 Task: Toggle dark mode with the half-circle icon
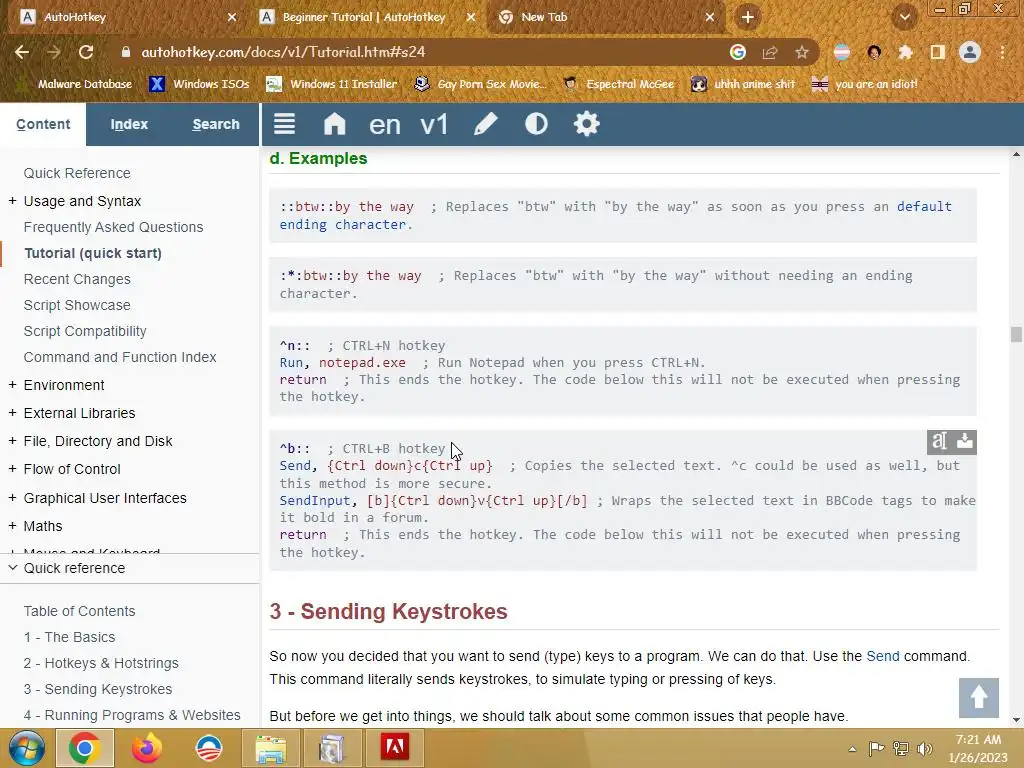(536, 123)
